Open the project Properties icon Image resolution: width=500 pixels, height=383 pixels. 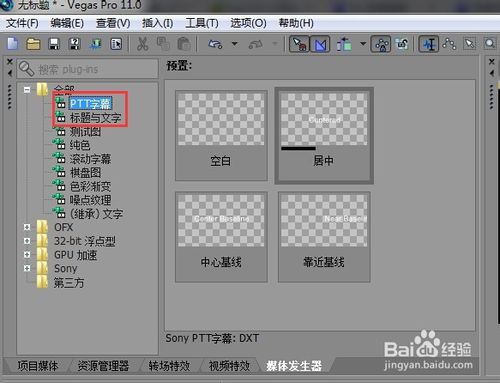pos(116,44)
